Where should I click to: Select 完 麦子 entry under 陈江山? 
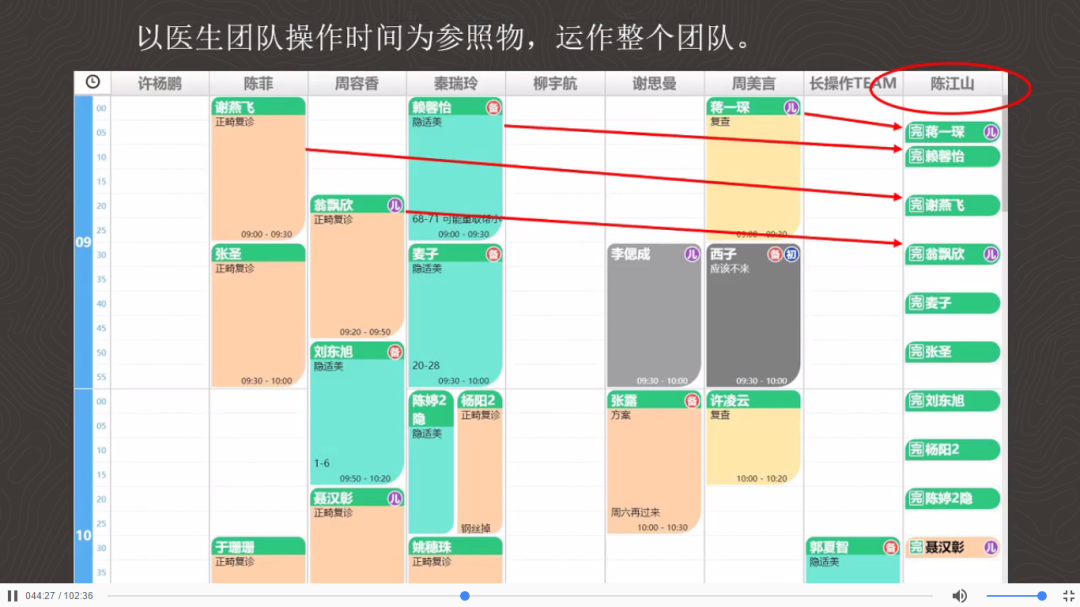952,303
